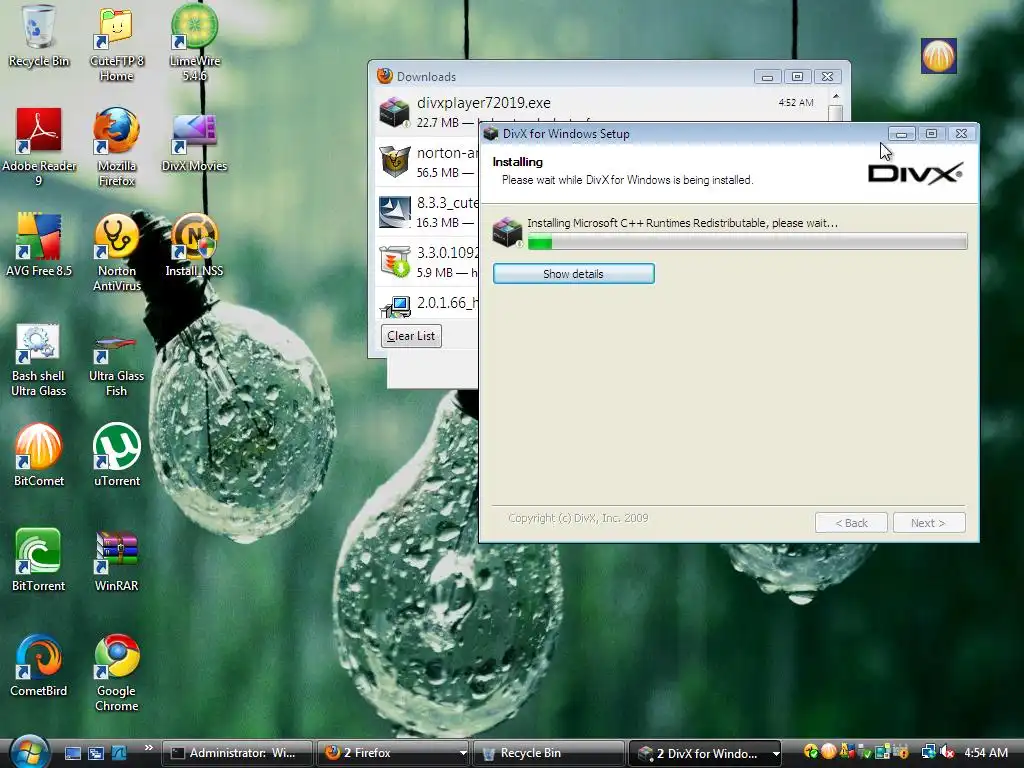Click the Switch between windows quick launch icon

pyautogui.click(x=96, y=753)
